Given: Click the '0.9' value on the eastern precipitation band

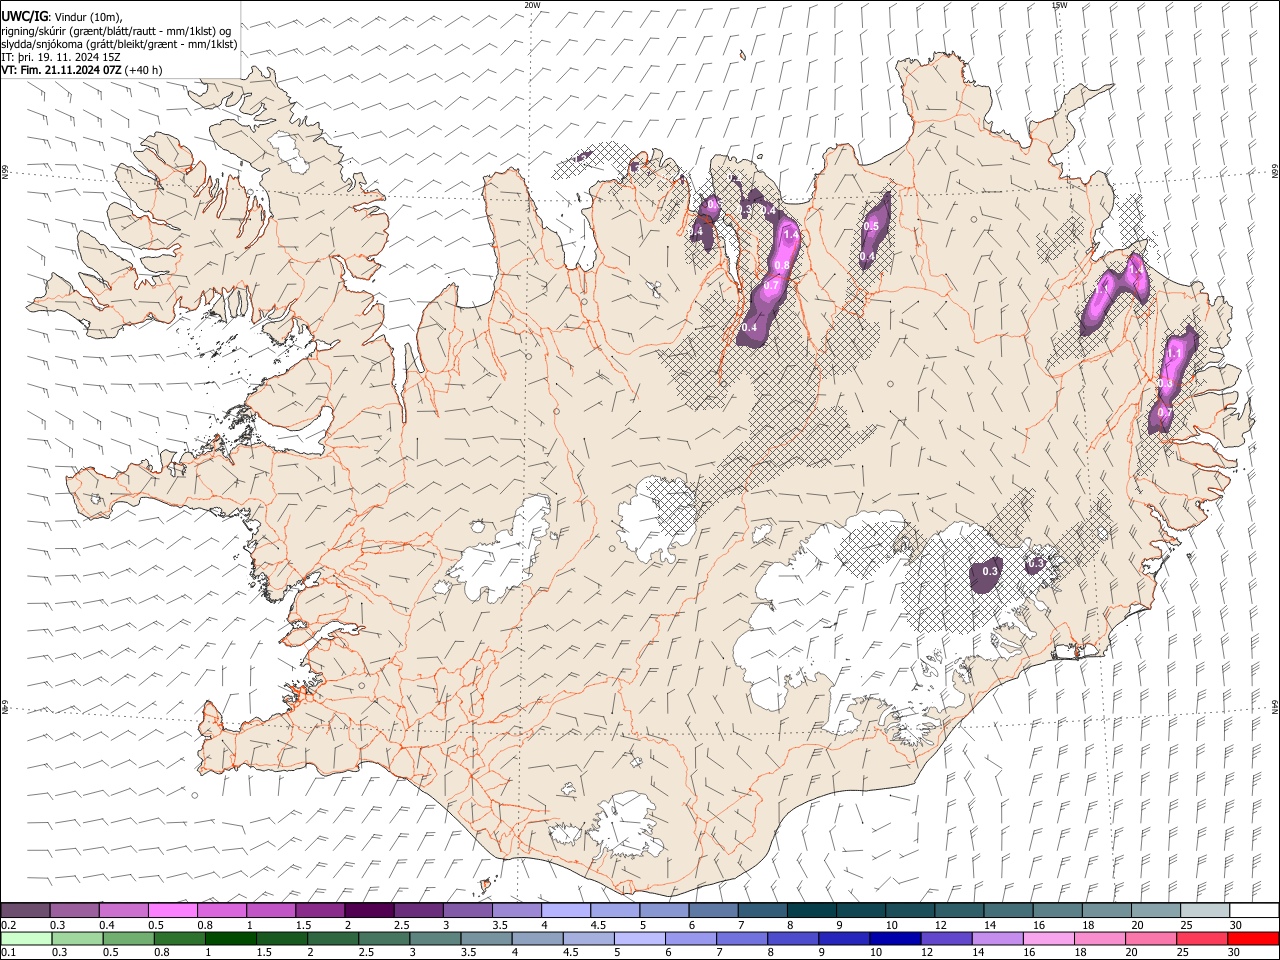Looking at the screenshot, I should [x=1165, y=384].
